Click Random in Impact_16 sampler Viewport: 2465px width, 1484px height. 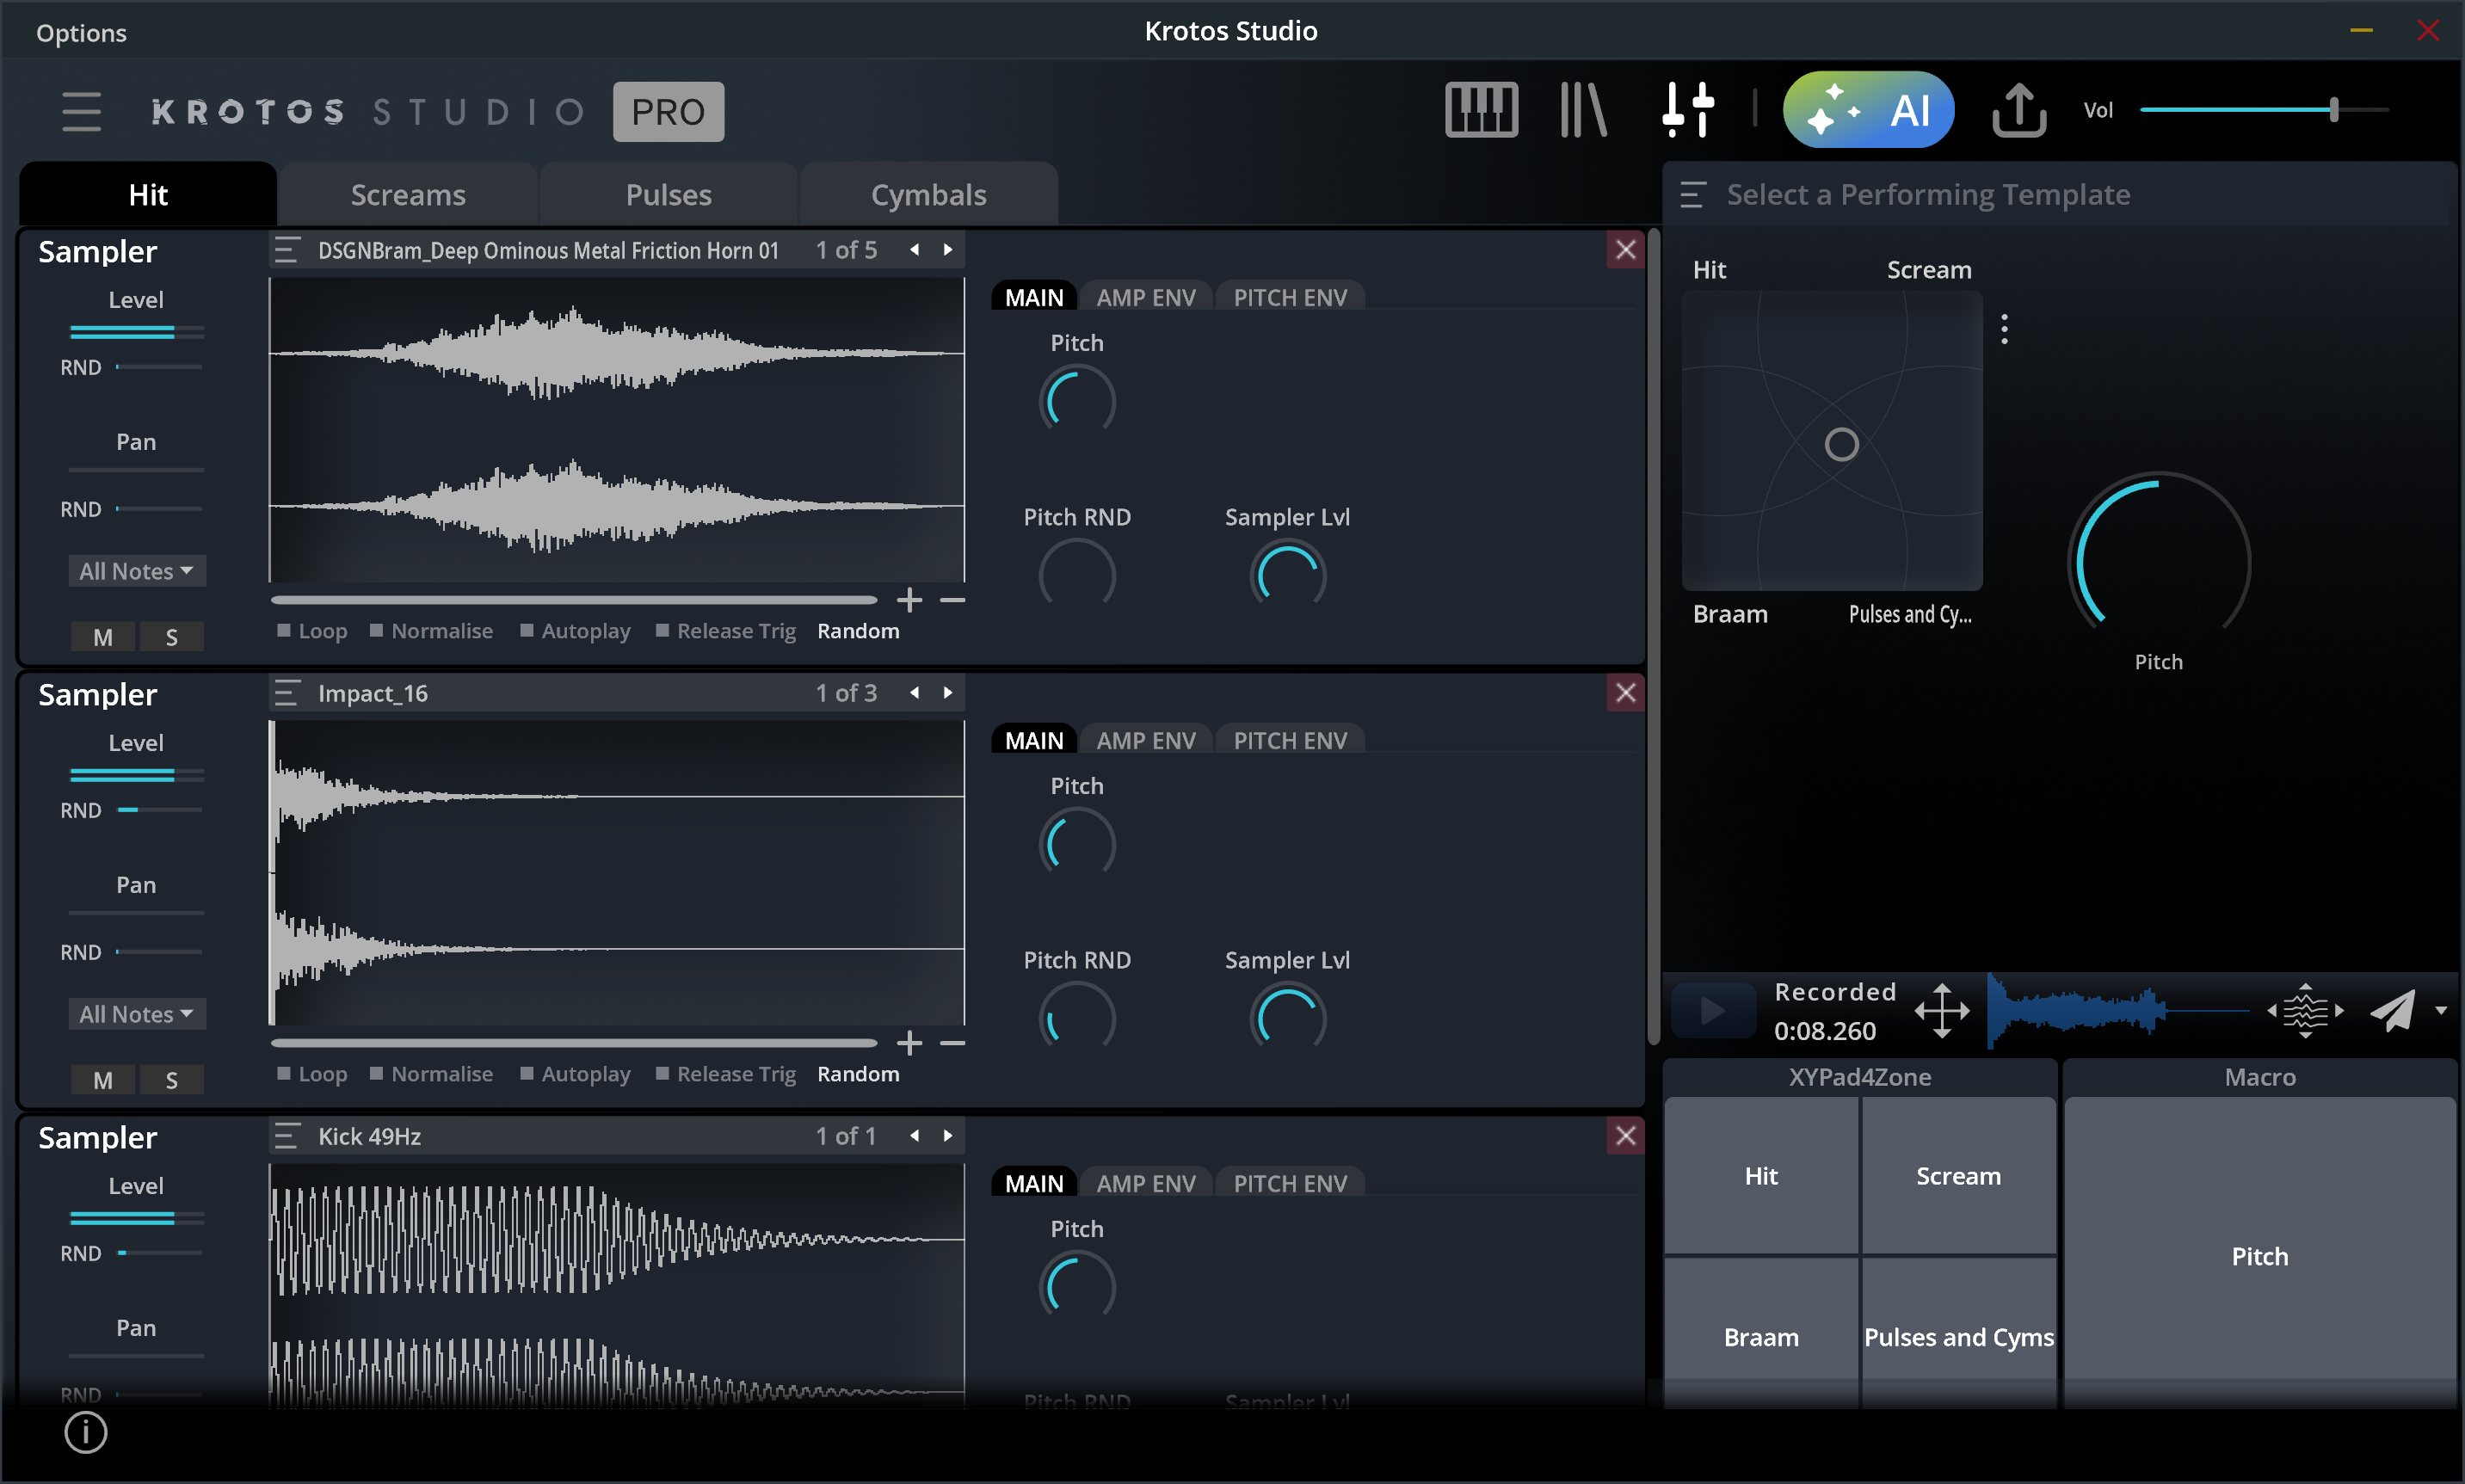(858, 1074)
